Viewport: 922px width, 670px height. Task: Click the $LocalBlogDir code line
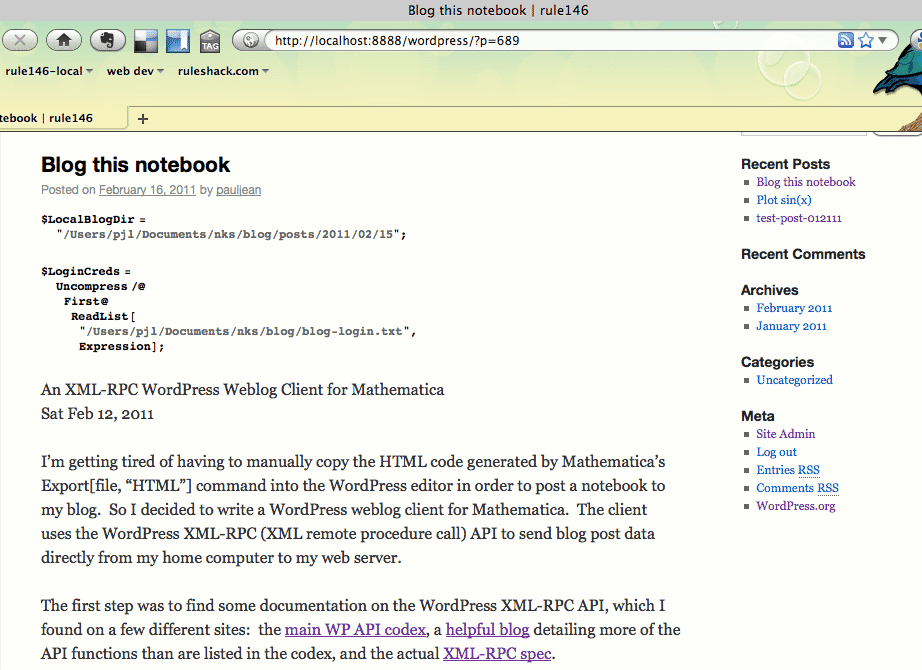[93, 219]
